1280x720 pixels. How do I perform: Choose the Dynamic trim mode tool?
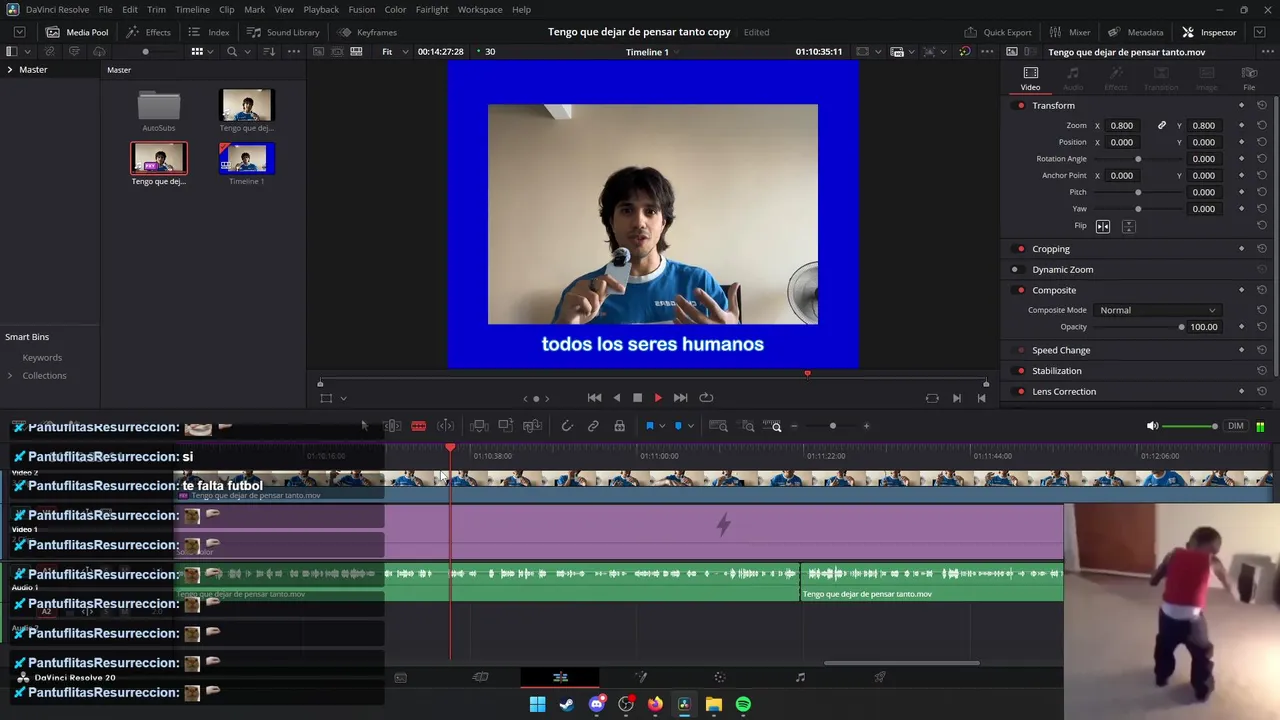click(445, 426)
